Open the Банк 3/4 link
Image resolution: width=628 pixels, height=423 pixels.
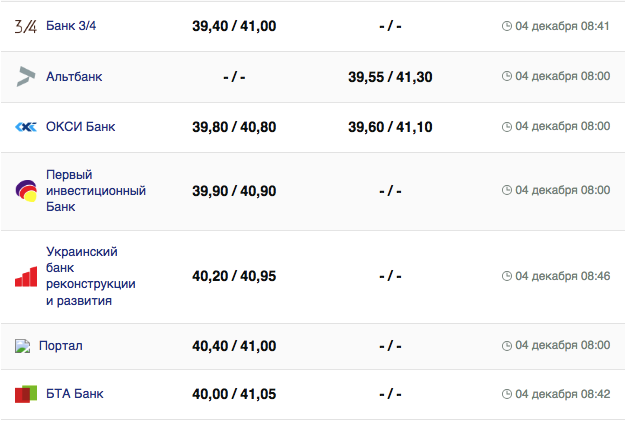pyautogui.click(x=71, y=26)
